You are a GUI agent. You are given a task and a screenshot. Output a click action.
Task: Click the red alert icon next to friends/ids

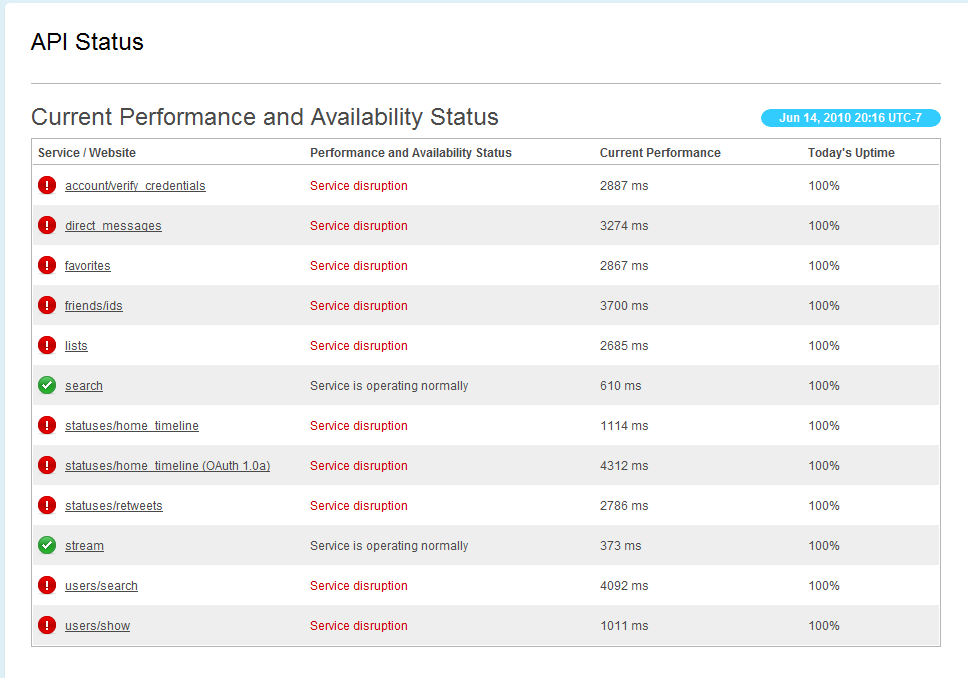(x=47, y=305)
